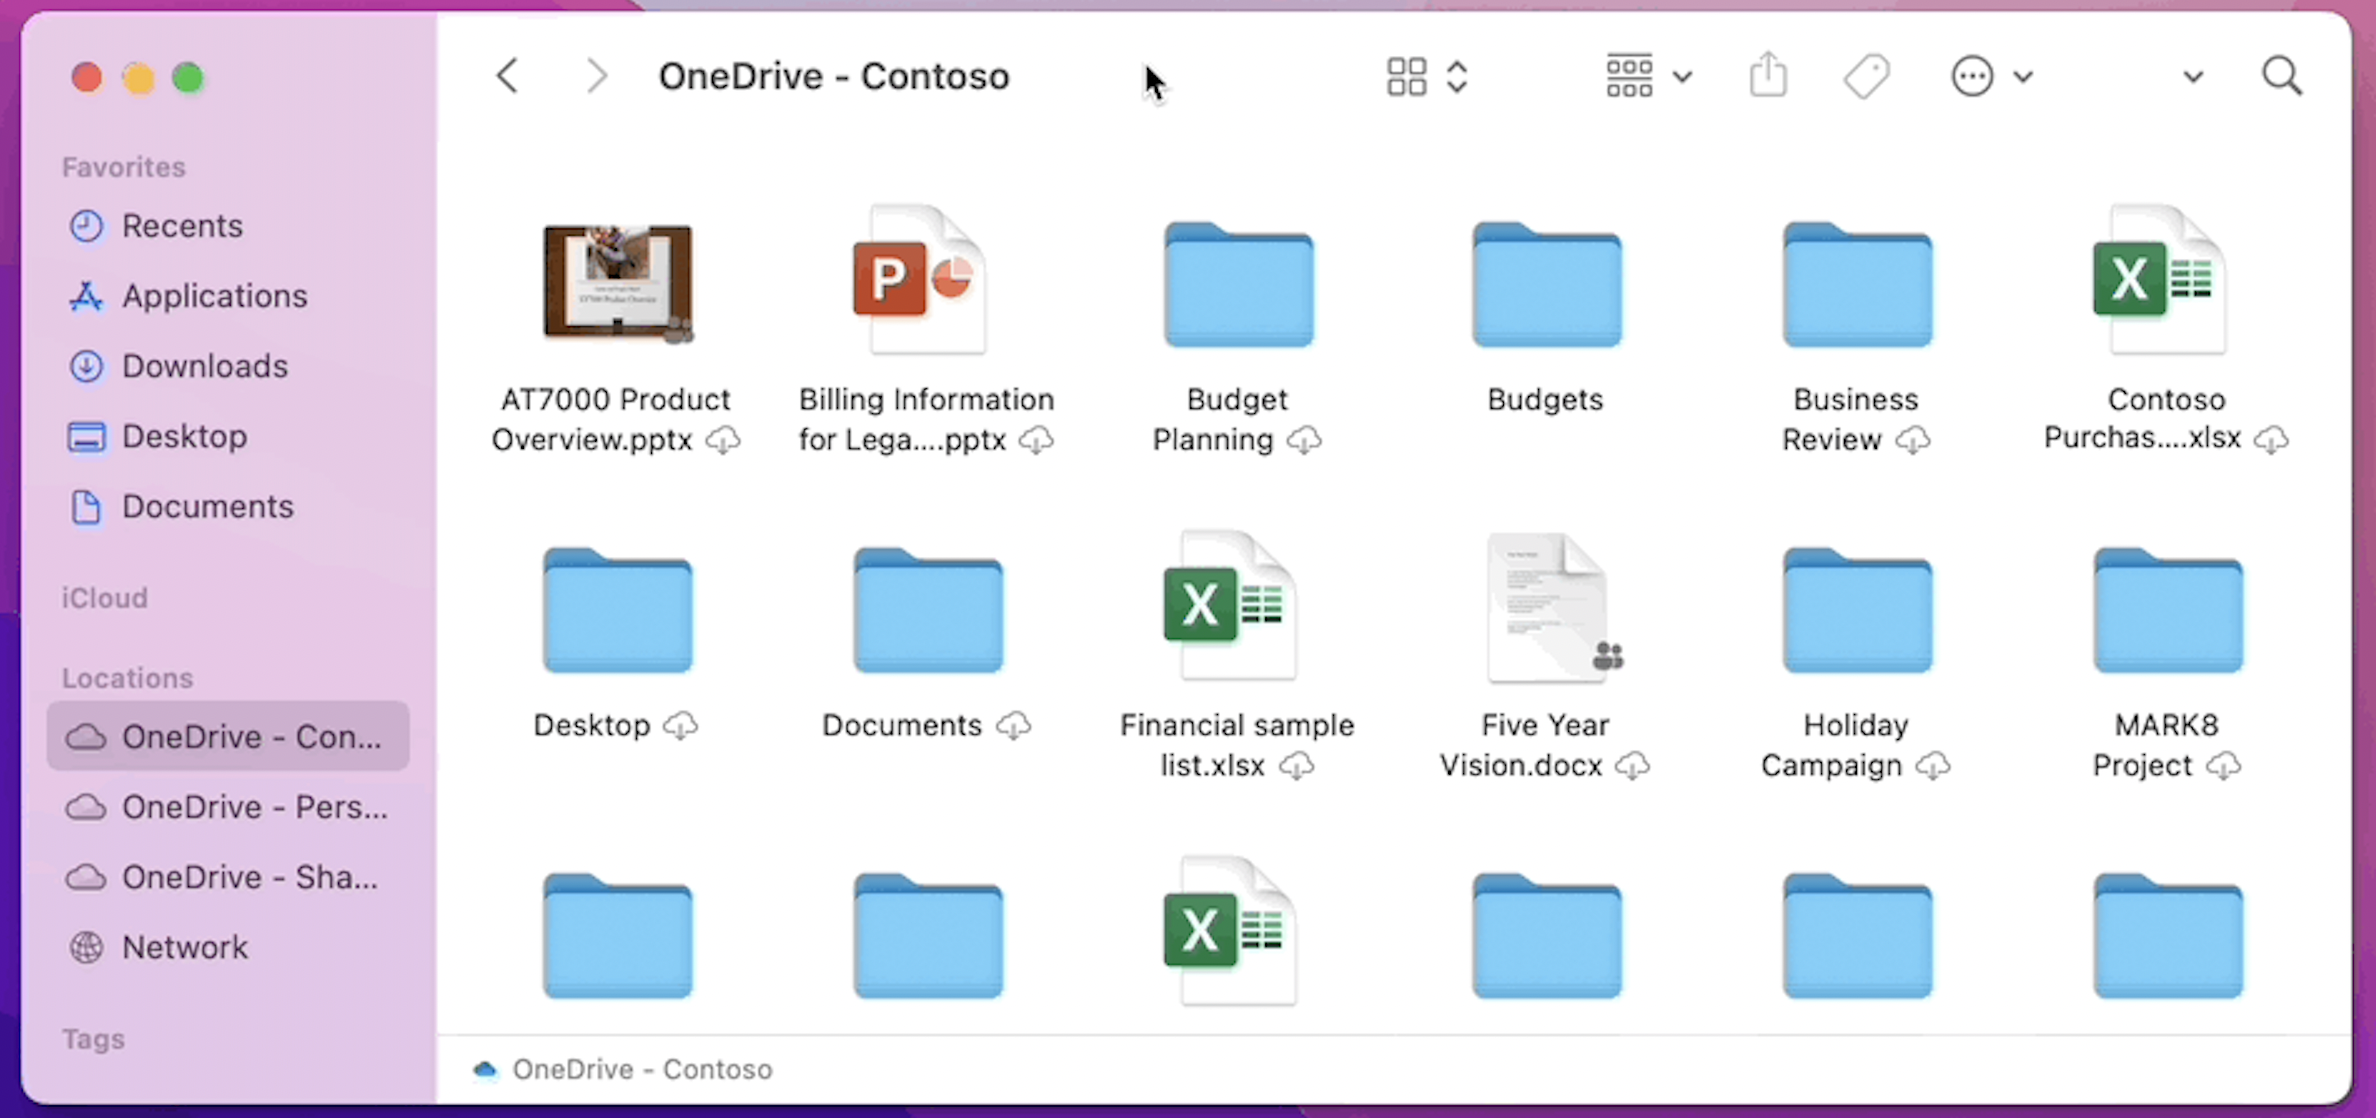Screen dimensions: 2376x1118
Task: Click OneDrive - Contoso in path bar
Action: click(x=641, y=1069)
